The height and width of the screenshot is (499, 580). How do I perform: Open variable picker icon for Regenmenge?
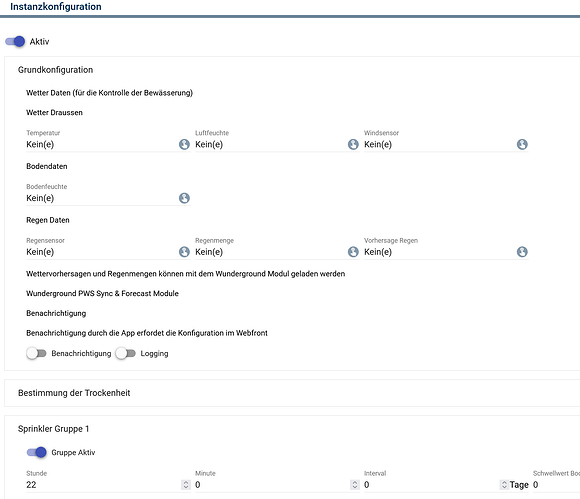point(353,252)
